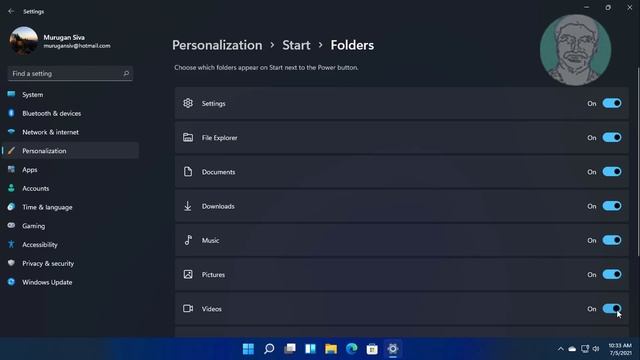Open Widgets from the taskbar
This screenshot has height=360, width=640.
pos(310,349)
